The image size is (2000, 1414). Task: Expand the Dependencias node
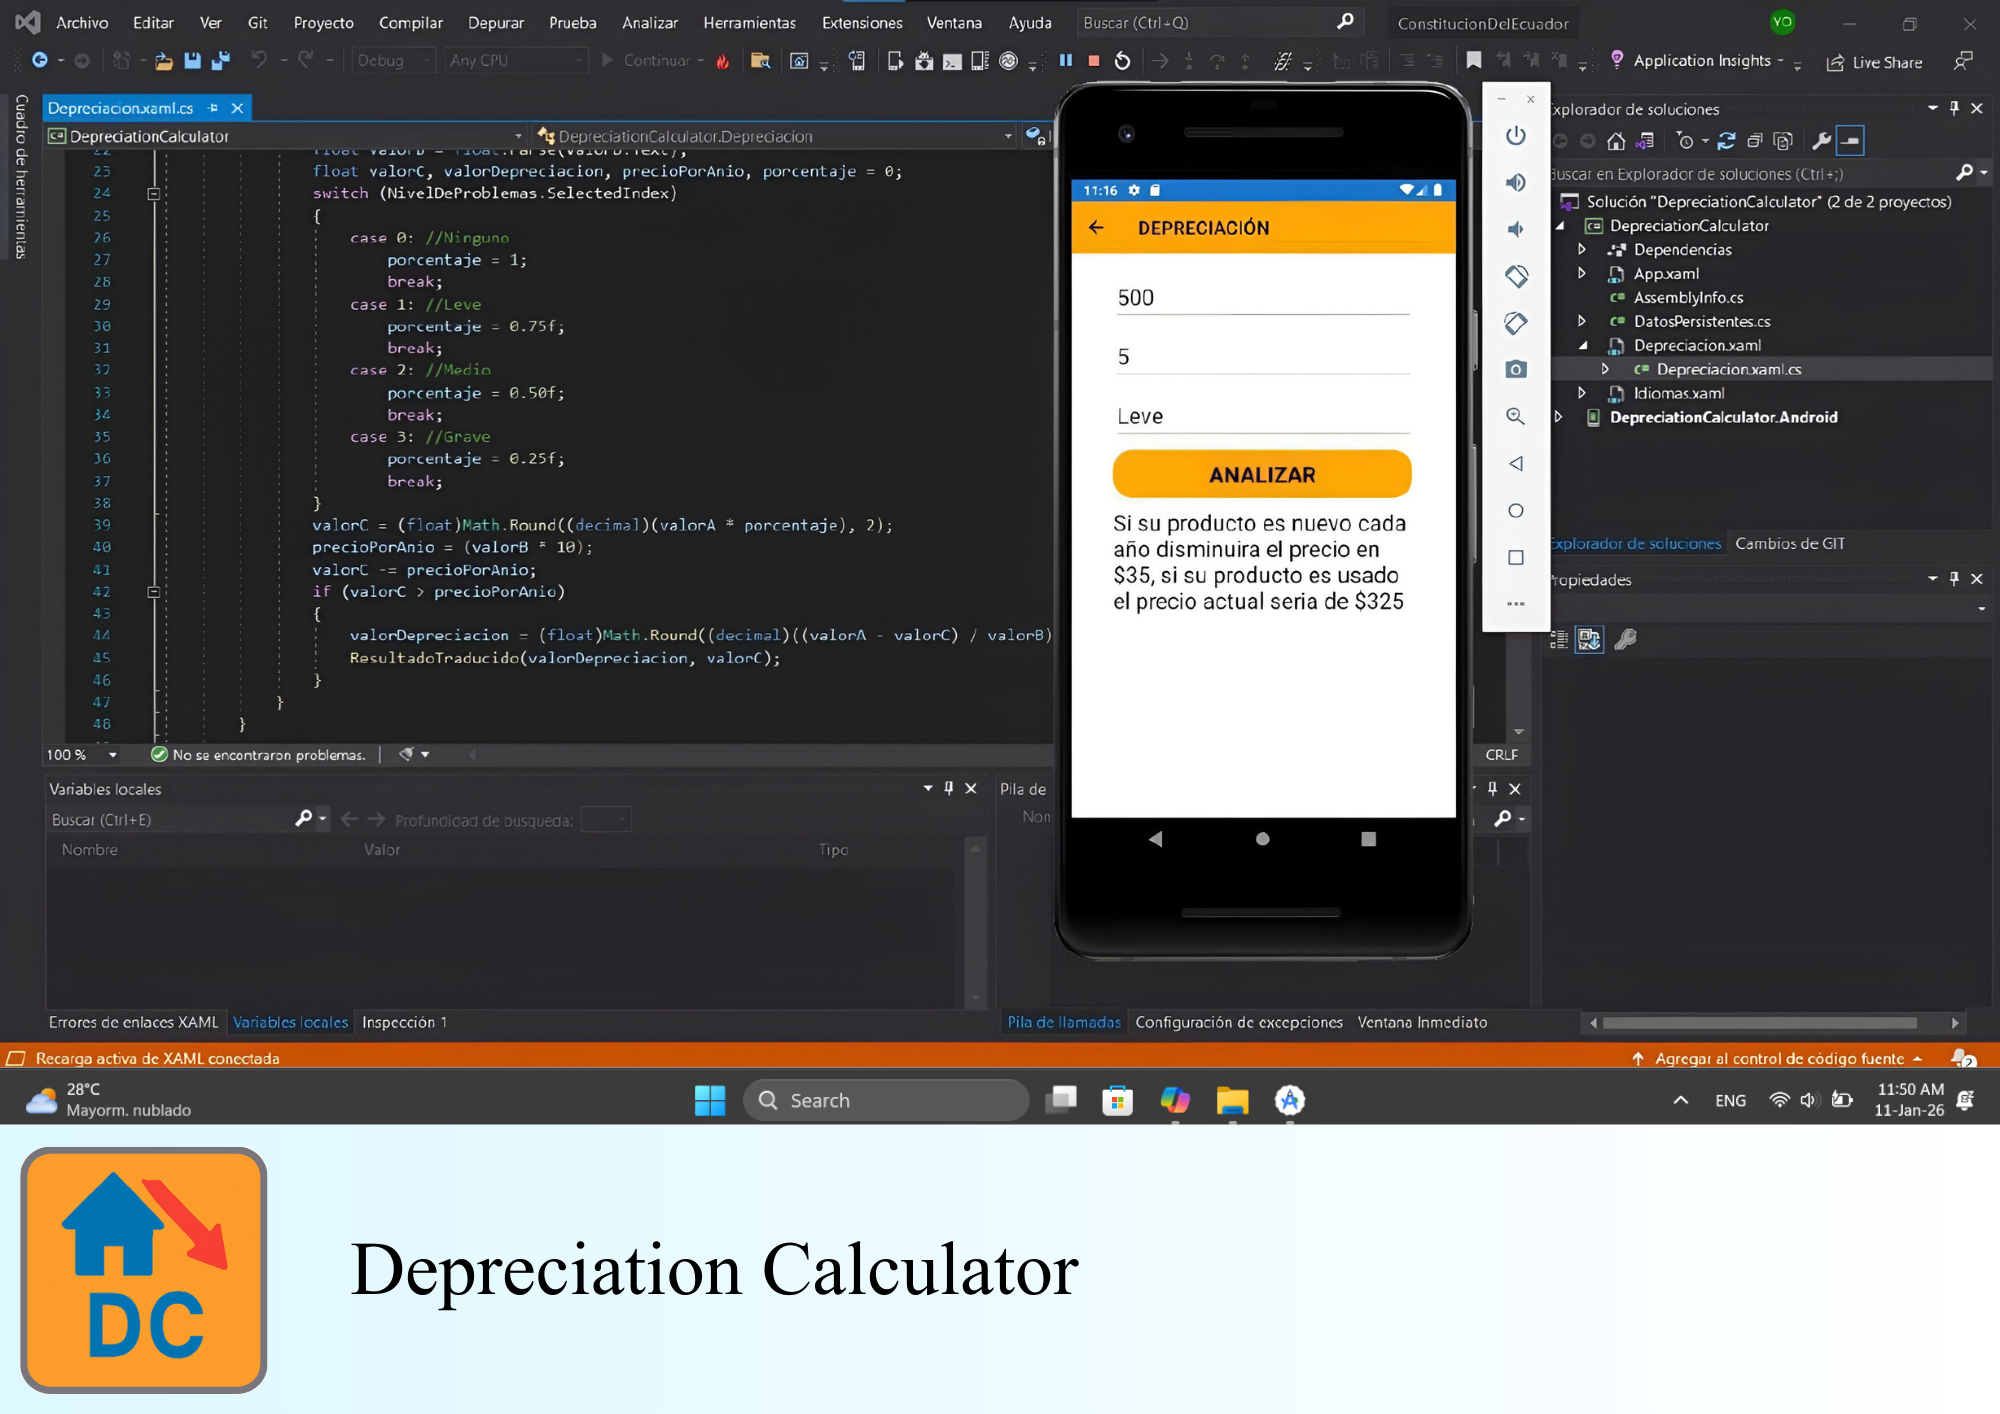pyautogui.click(x=1583, y=250)
